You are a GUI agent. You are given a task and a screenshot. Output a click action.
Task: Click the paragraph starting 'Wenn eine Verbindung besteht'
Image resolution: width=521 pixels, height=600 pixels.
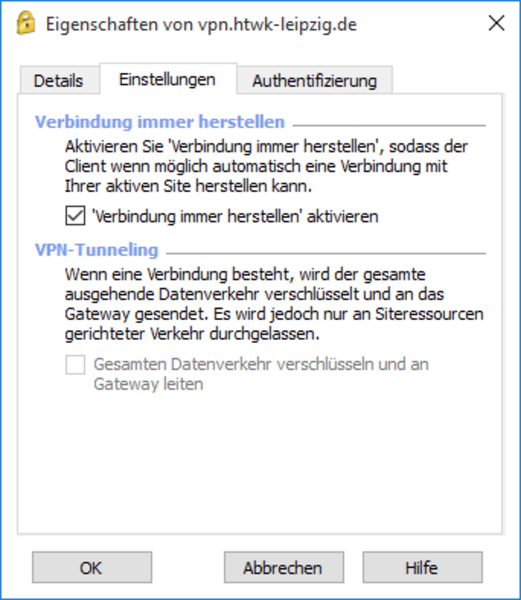point(274,304)
